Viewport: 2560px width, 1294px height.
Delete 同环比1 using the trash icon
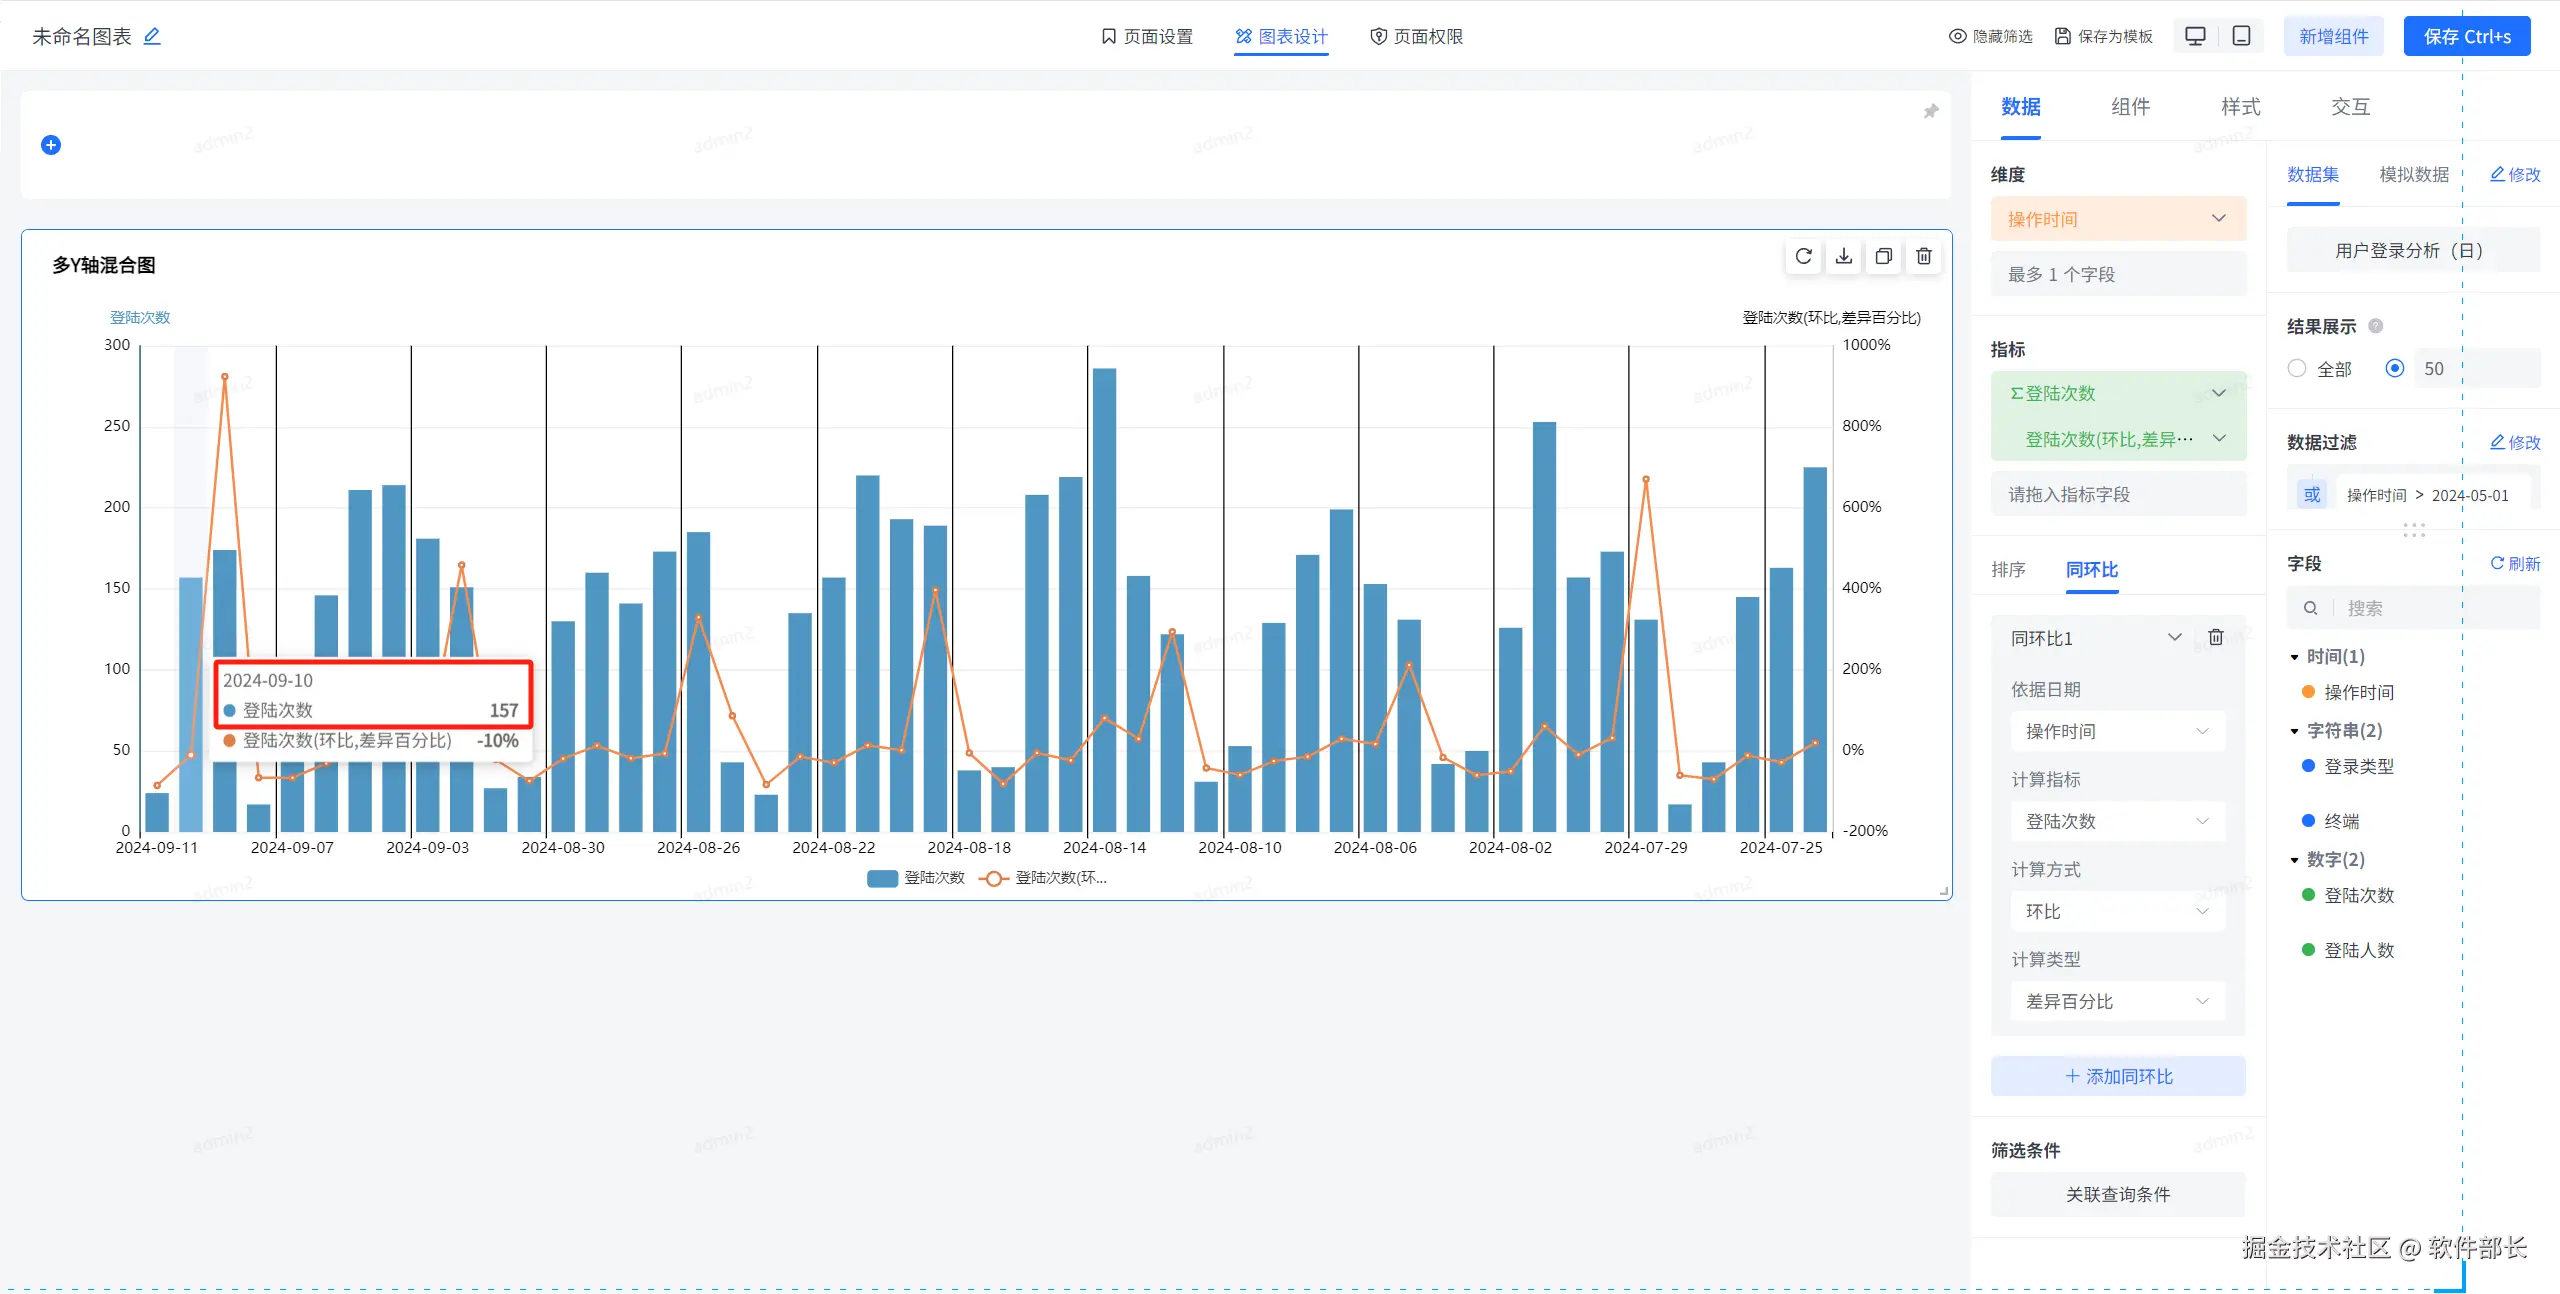click(x=2215, y=638)
